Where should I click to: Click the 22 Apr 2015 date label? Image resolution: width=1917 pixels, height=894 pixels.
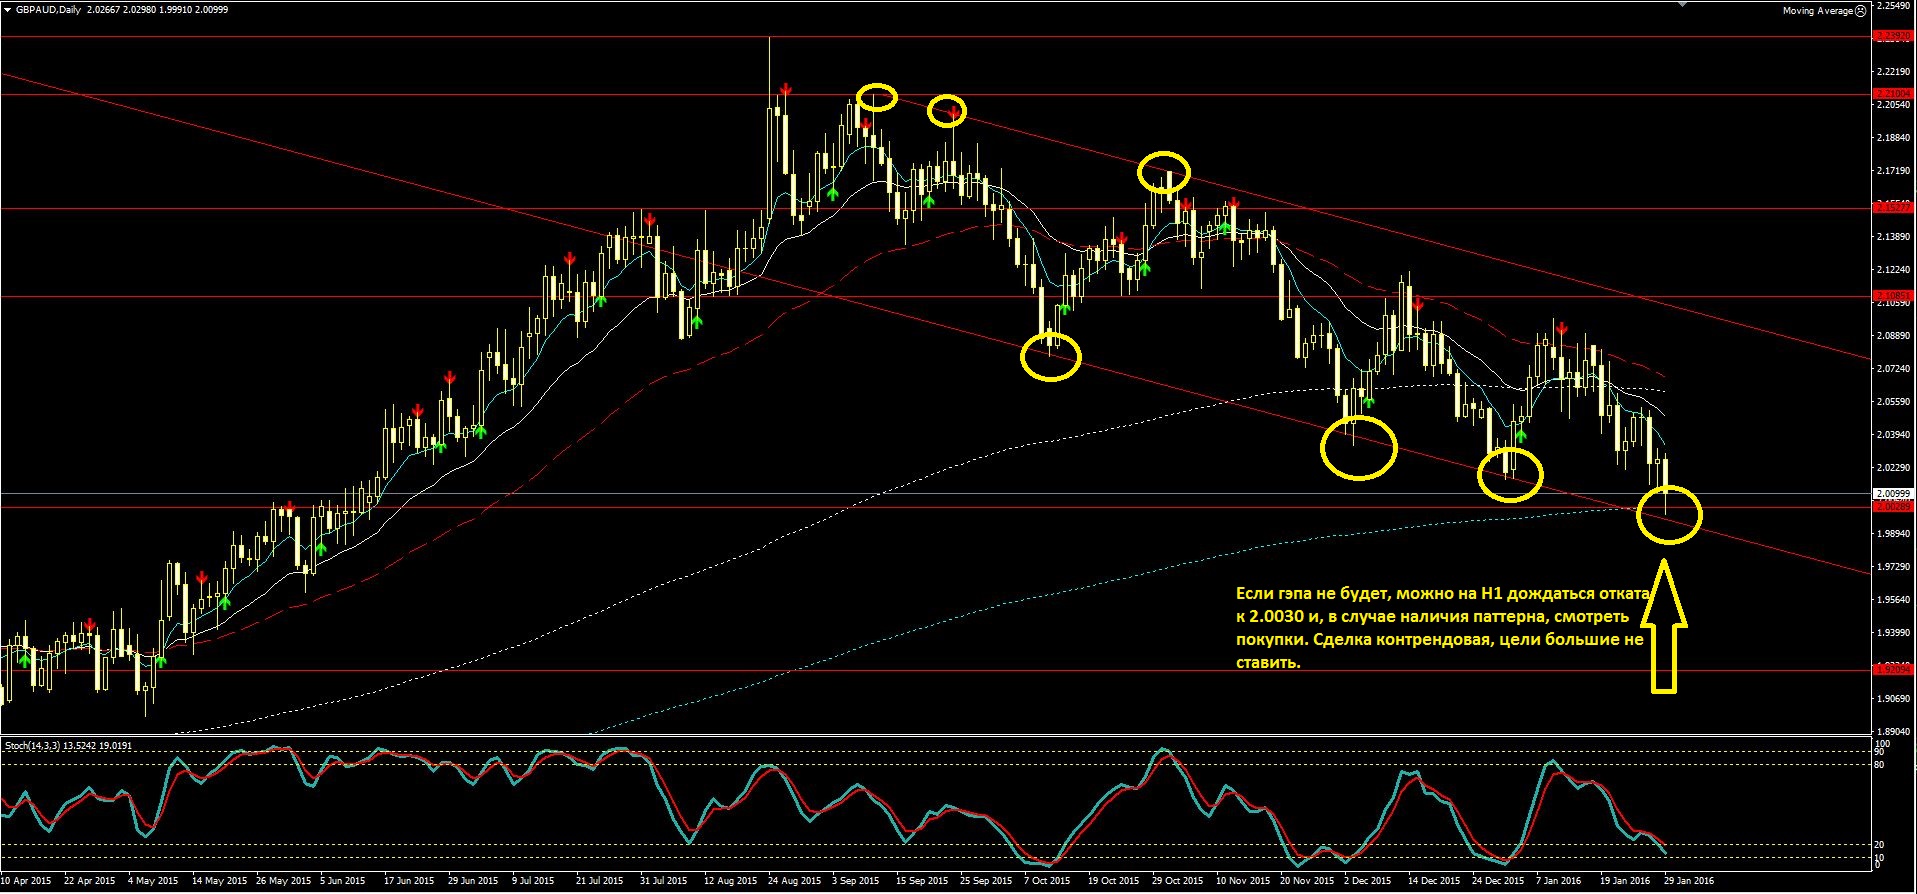89,881
